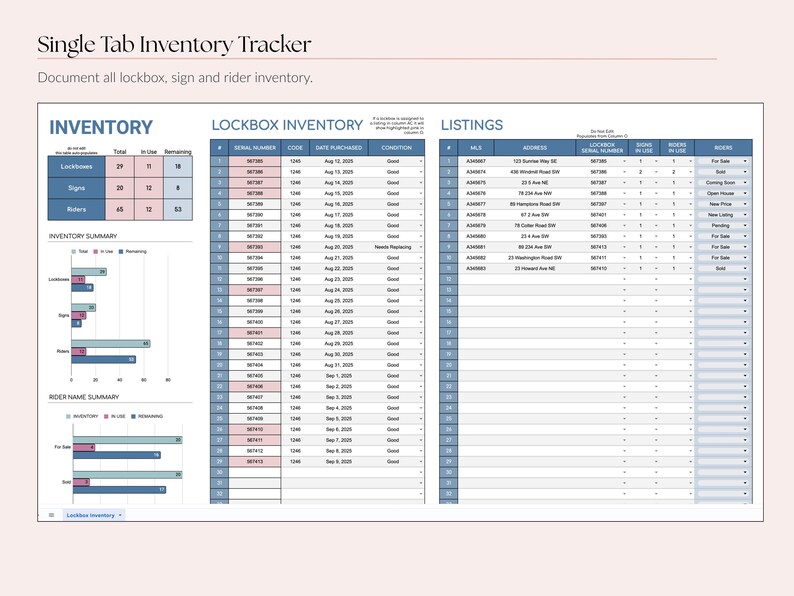Click the RIDERS IN USE column header
Image resolution: width=794 pixels, height=596 pixels.
[x=677, y=148]
